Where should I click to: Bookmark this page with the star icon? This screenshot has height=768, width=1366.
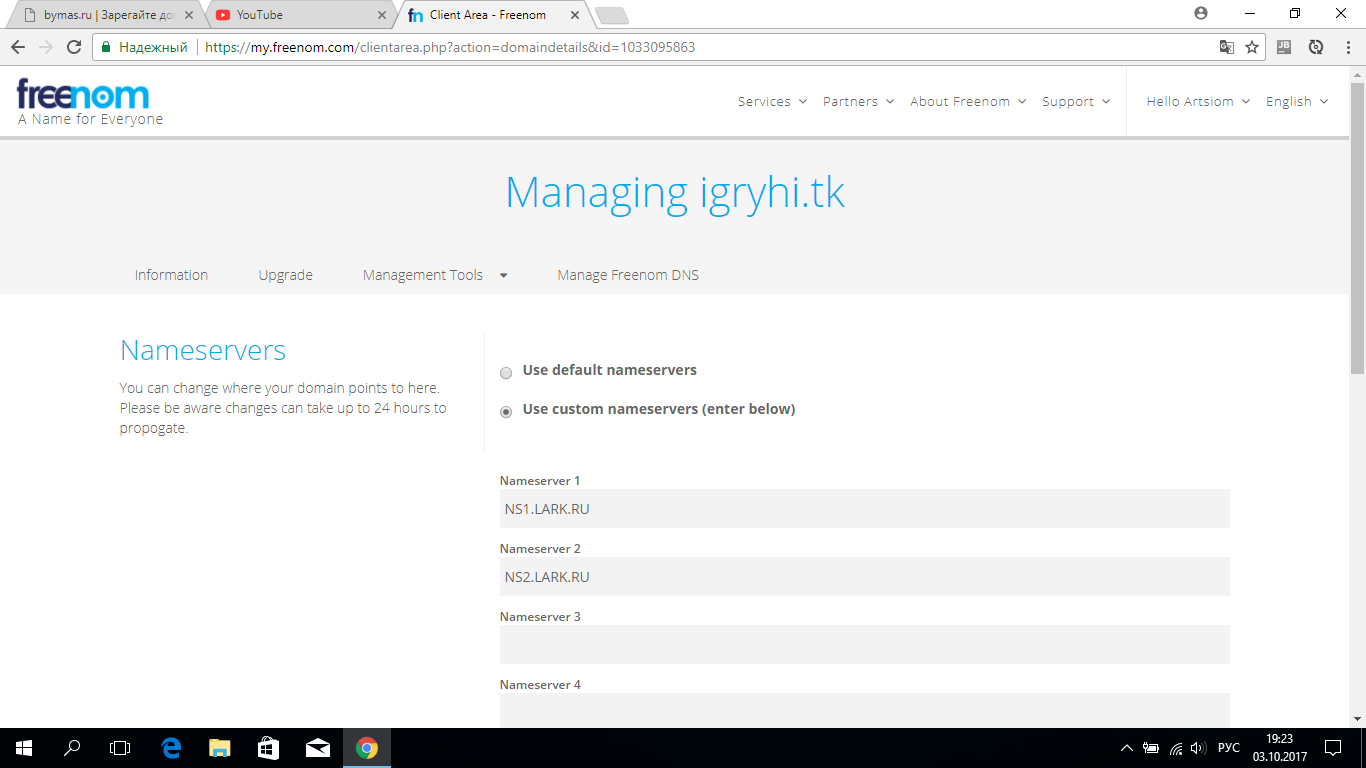(1251, 47)
